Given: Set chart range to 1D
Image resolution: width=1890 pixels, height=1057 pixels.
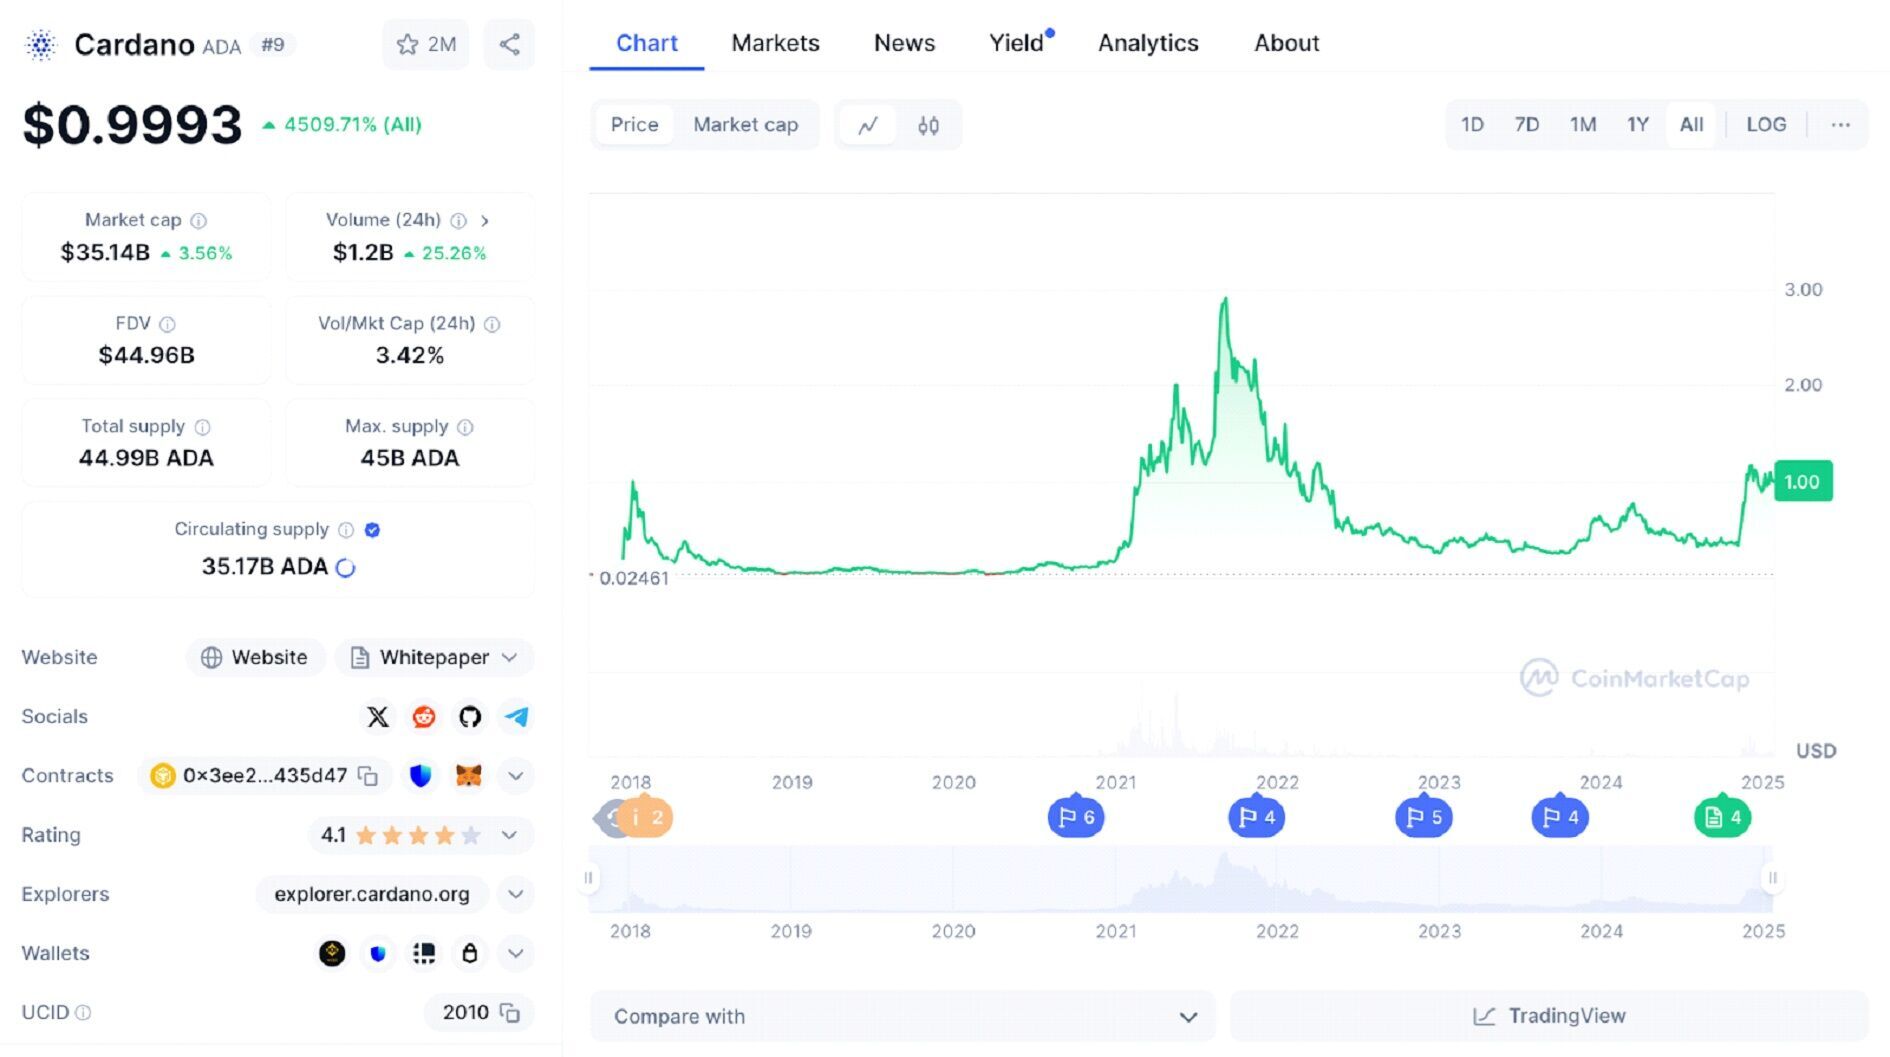Looking at the screenshot, I should tap(1472, 125).
